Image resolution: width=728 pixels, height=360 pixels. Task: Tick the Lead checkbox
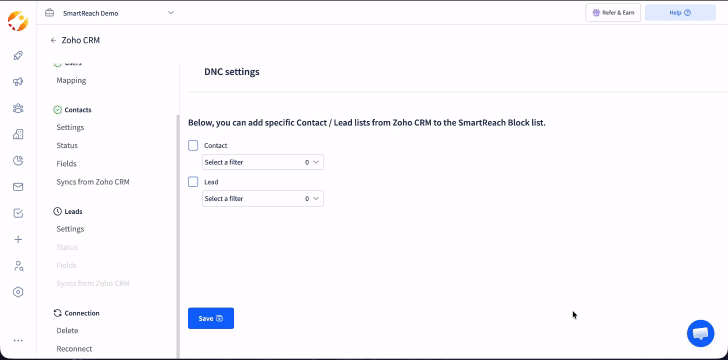[193, 182]
